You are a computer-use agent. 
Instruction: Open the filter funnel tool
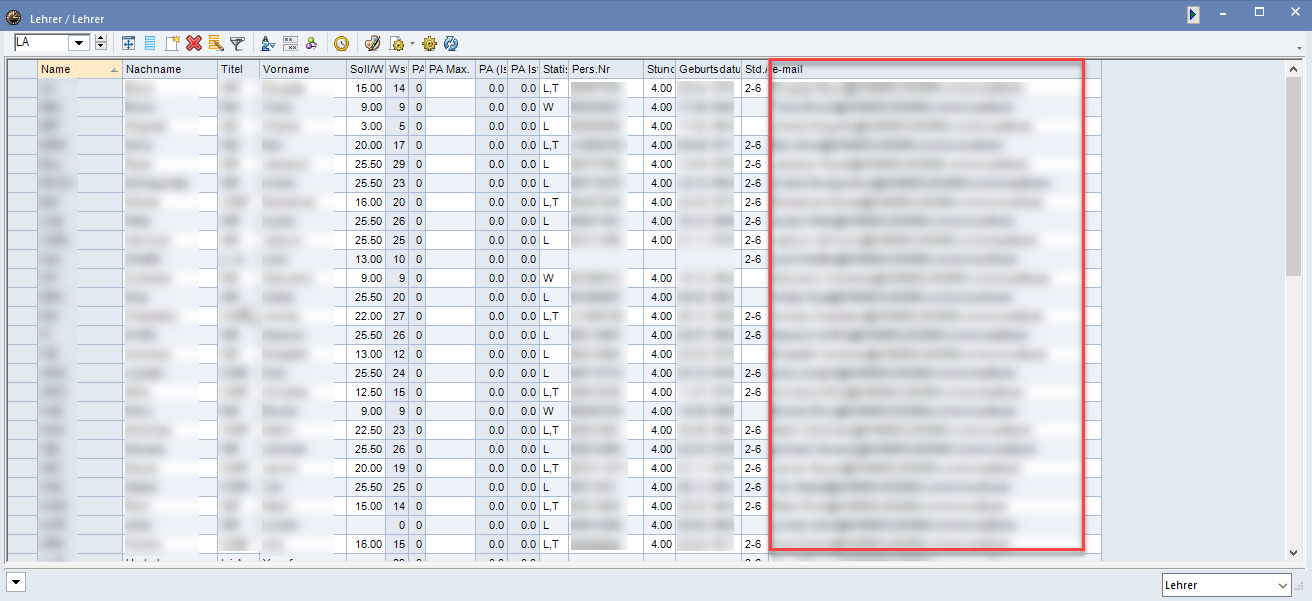click(237, 43)
